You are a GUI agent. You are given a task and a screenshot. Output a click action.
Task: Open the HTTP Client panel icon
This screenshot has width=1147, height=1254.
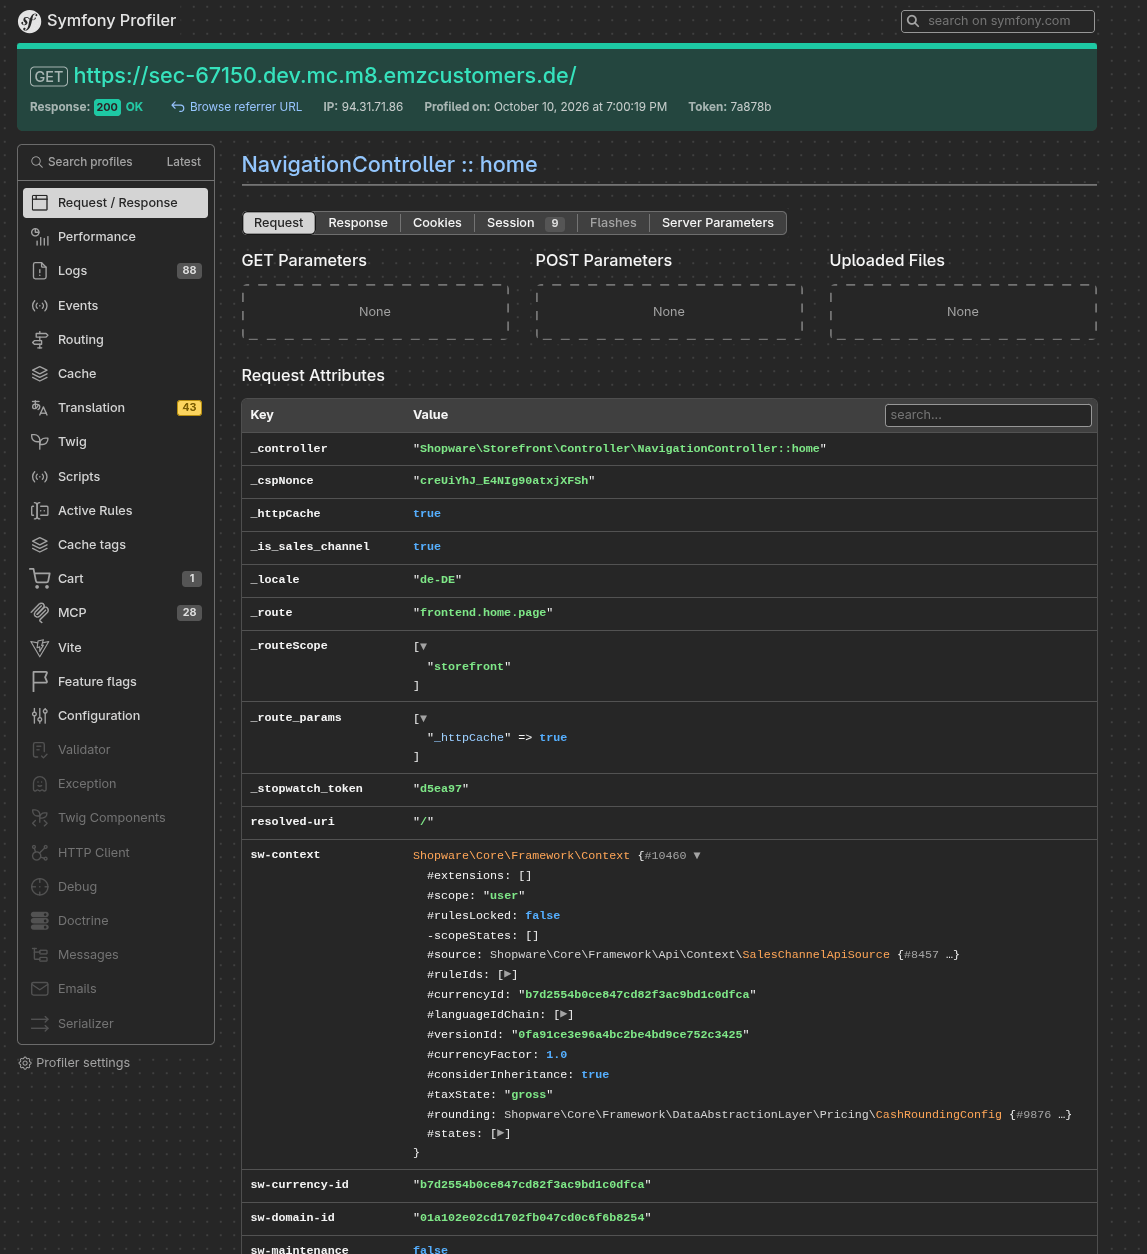(x=40, y=853)
